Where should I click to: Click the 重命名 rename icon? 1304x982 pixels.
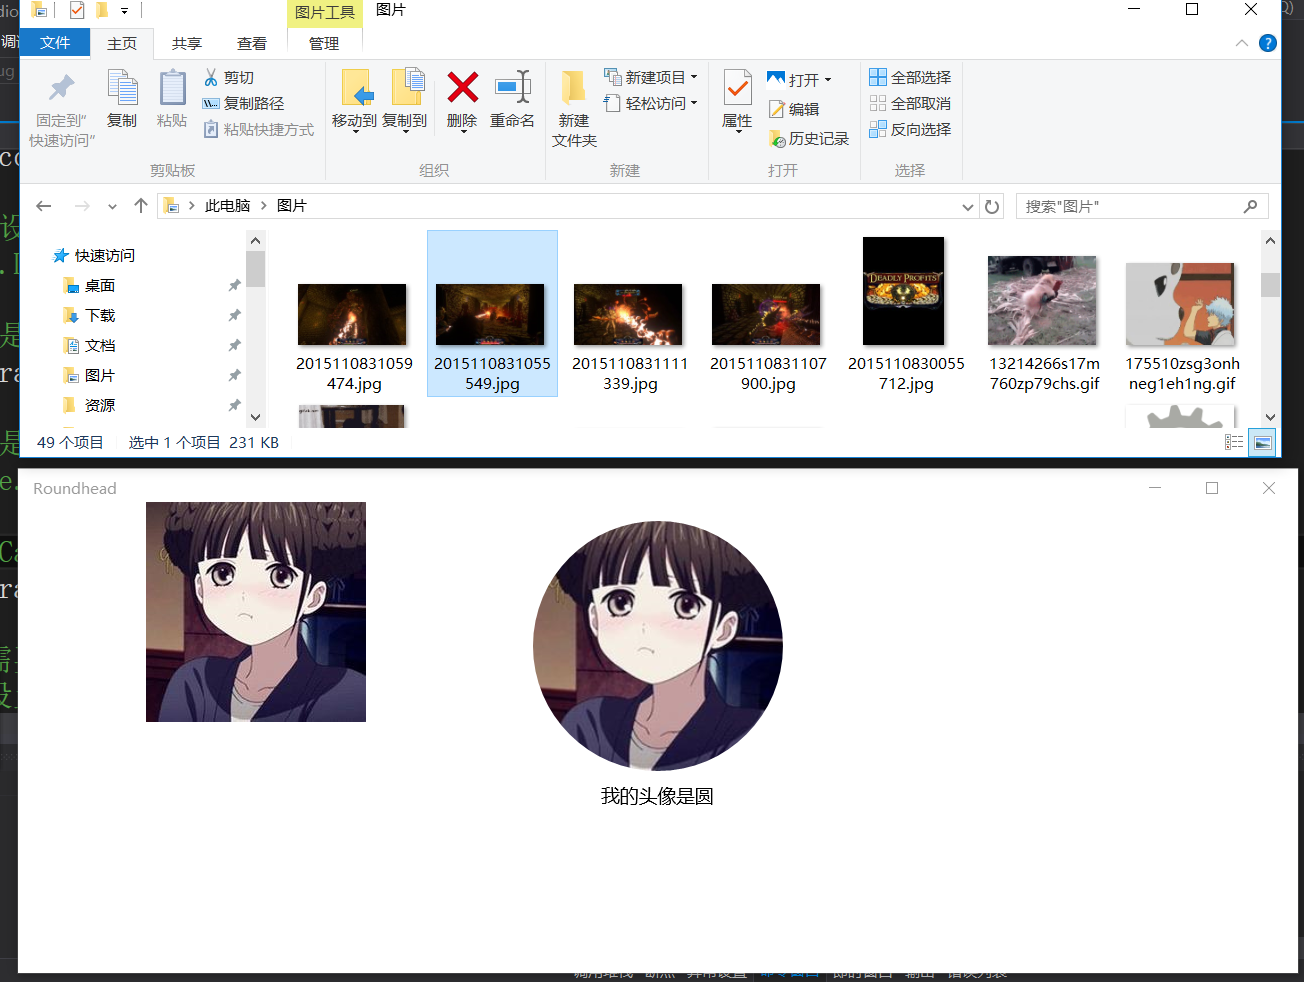tap(513, 87)
